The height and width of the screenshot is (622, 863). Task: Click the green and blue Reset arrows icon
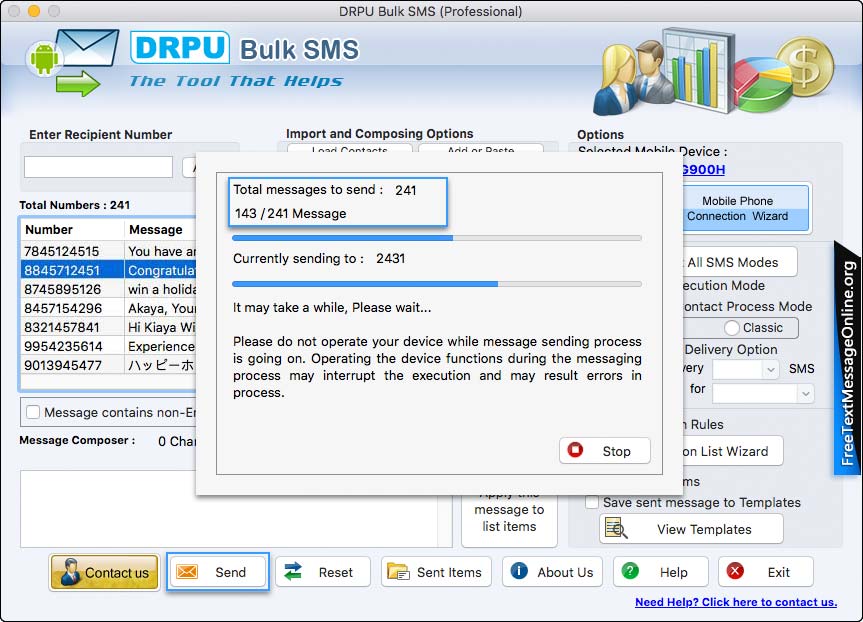tap(293, 572)
